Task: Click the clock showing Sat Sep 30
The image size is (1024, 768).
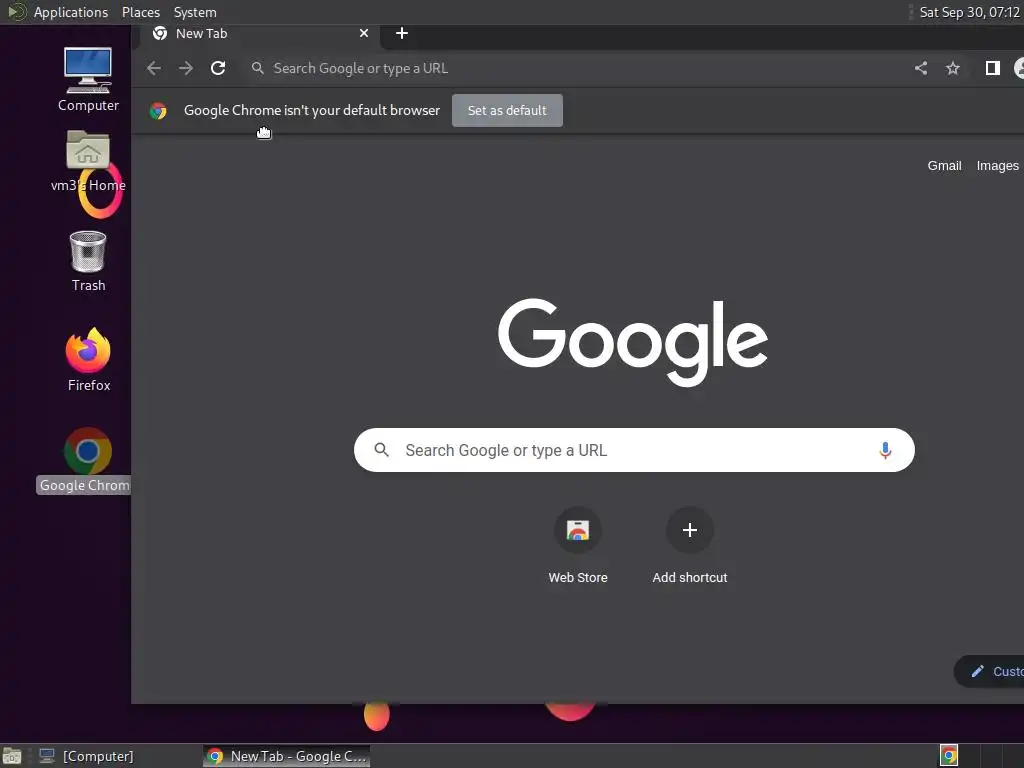Action: (969, 12)
